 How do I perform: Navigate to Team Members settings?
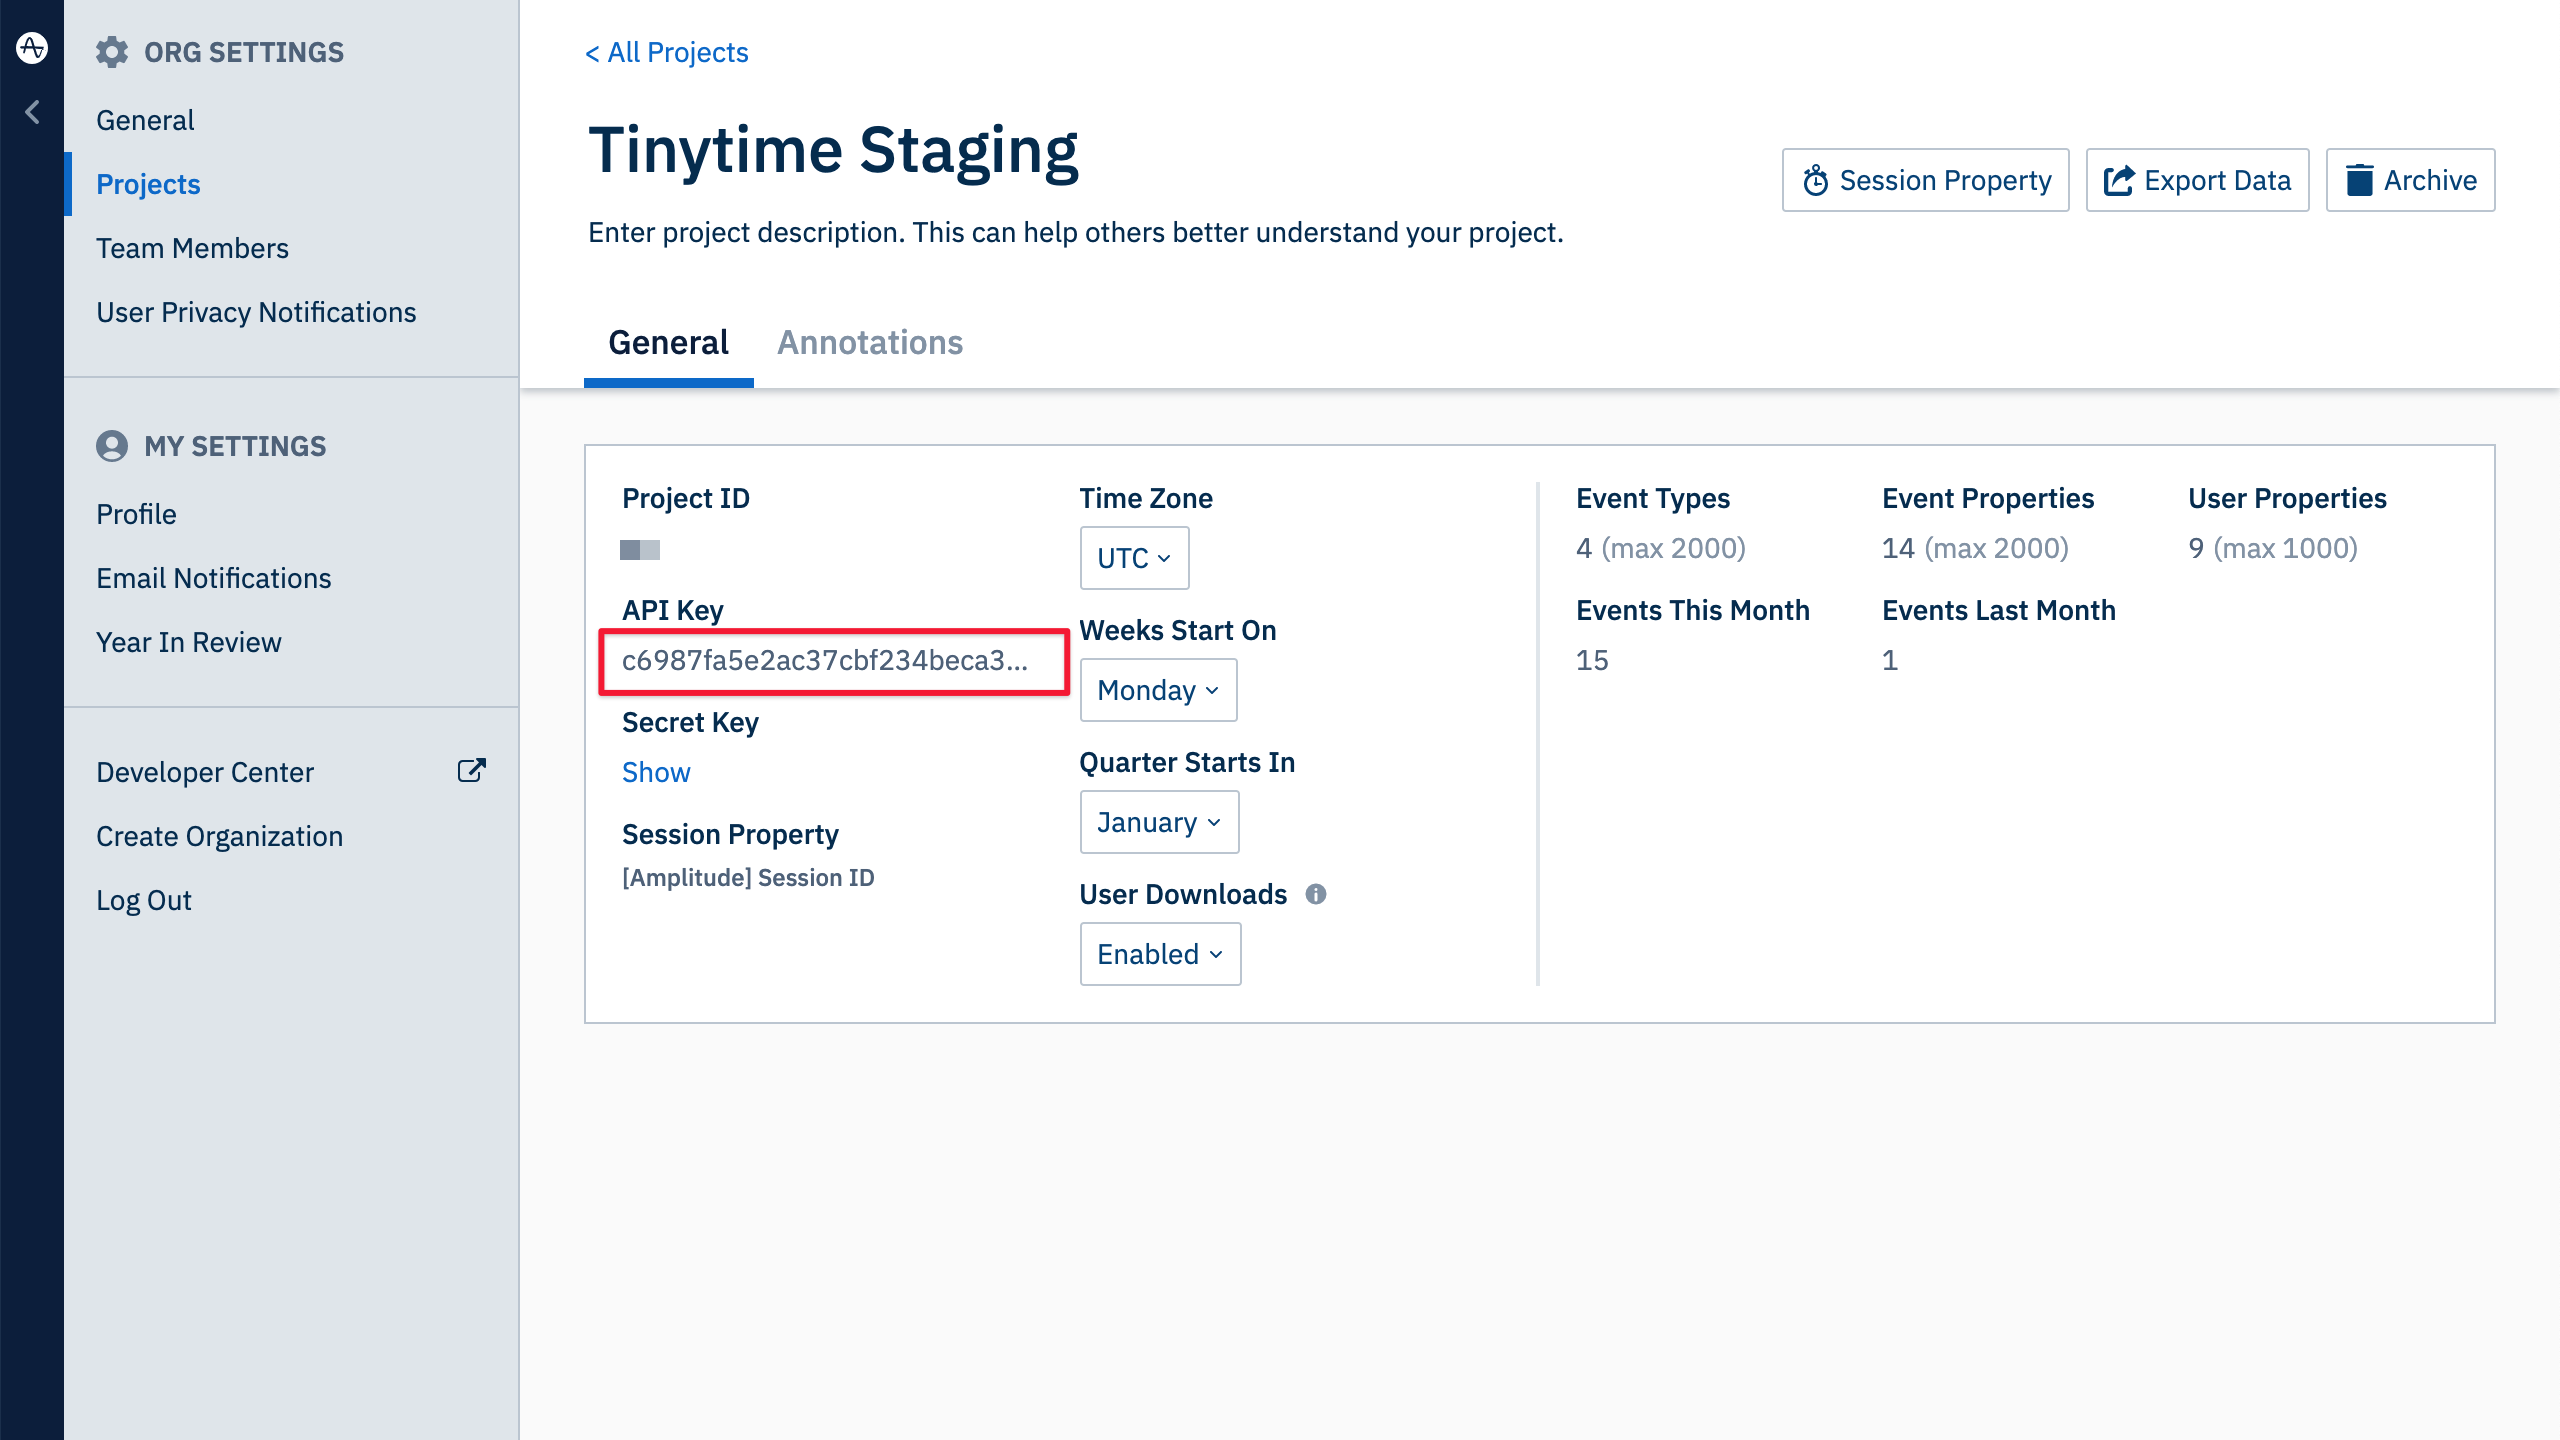193,248
